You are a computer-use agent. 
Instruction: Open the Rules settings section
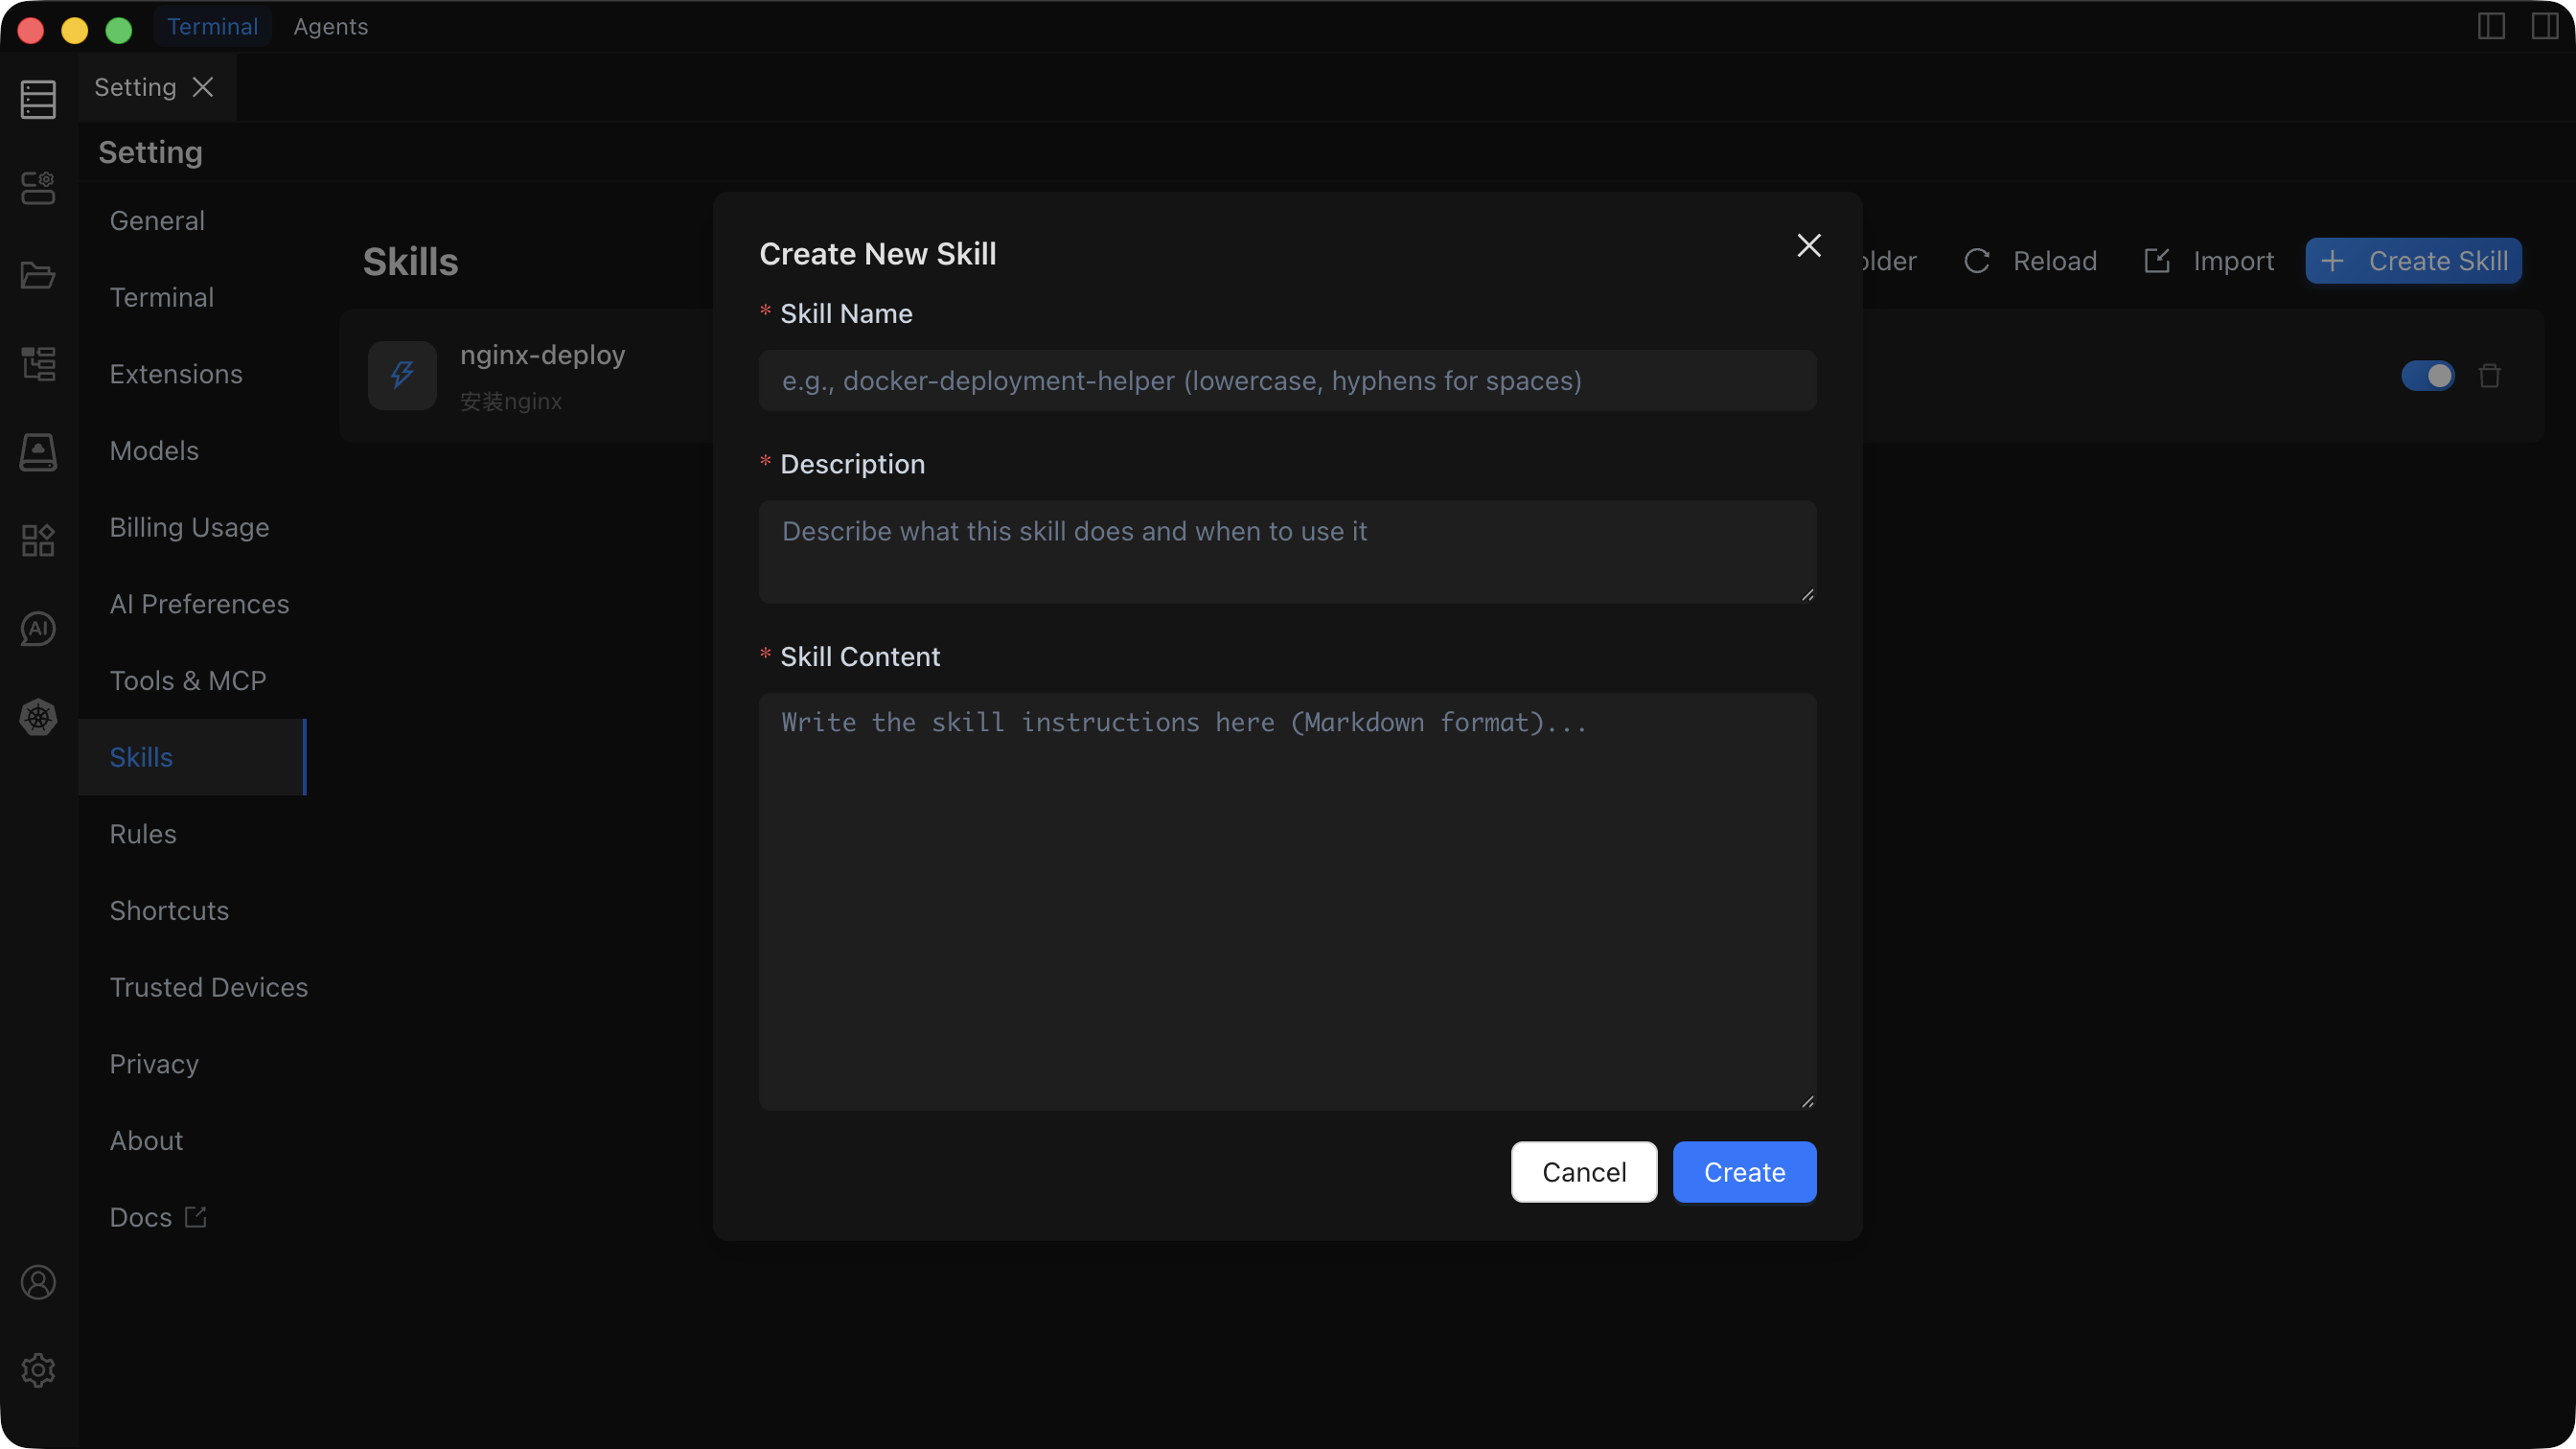tap(143, 834)
